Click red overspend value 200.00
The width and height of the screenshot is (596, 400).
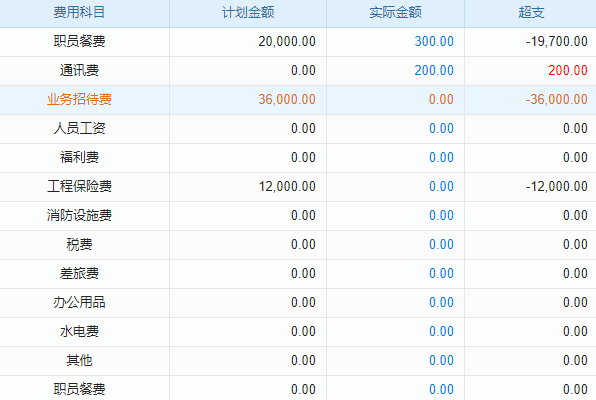click(x=568, y=70)
